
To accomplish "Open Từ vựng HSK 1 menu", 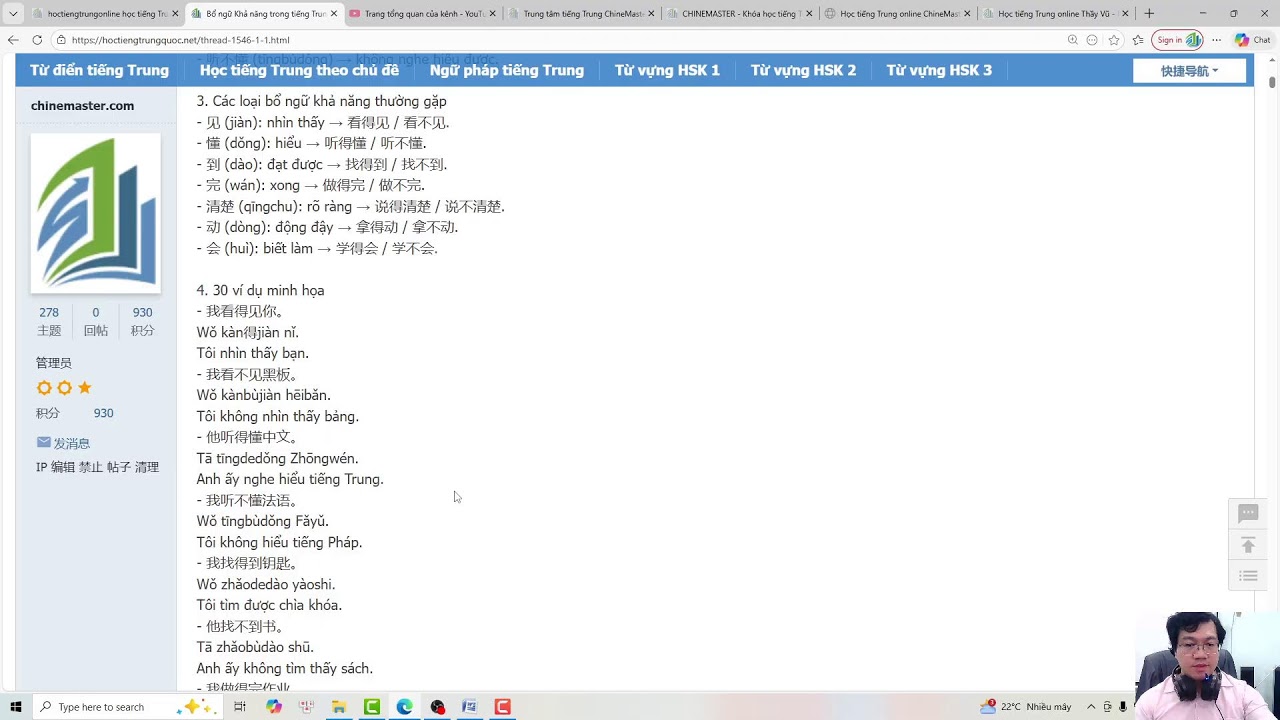I will [x=667, y=70].
